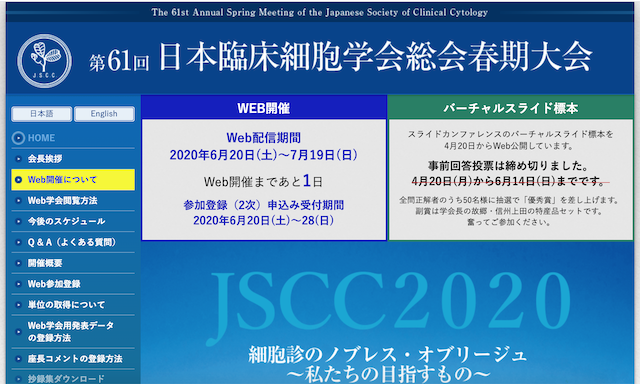Click date text 2020年6月20日(土)～28(日)
The height and width of the screenshot is (384, 640).
[264, 220]
